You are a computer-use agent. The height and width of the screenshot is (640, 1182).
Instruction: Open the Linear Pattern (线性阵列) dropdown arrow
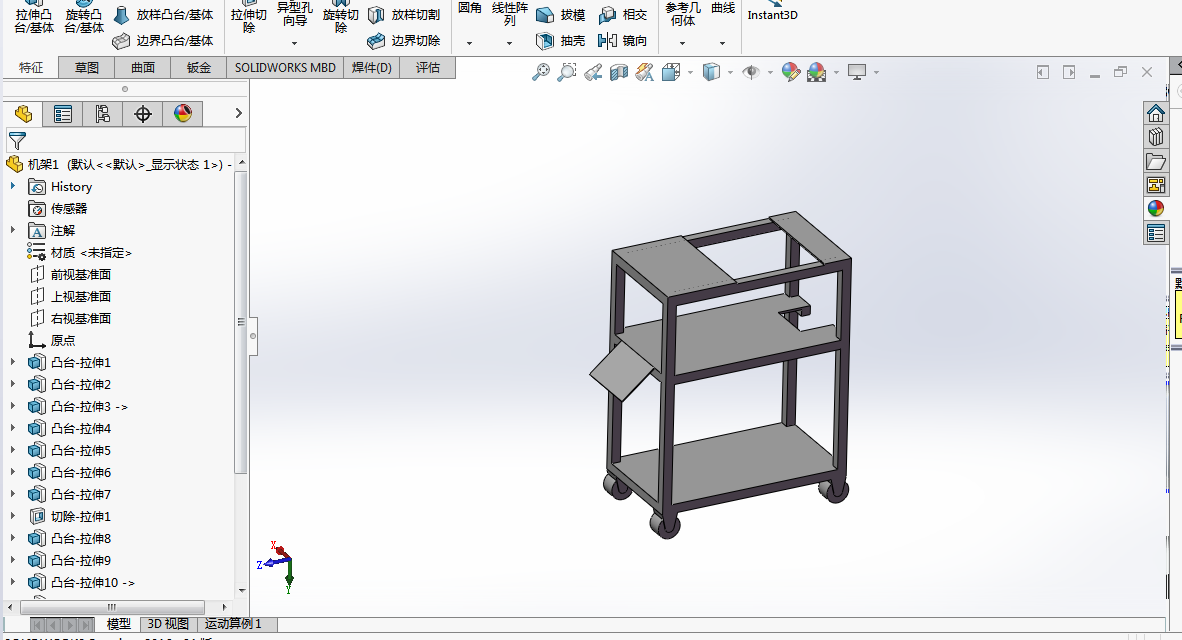510,44
